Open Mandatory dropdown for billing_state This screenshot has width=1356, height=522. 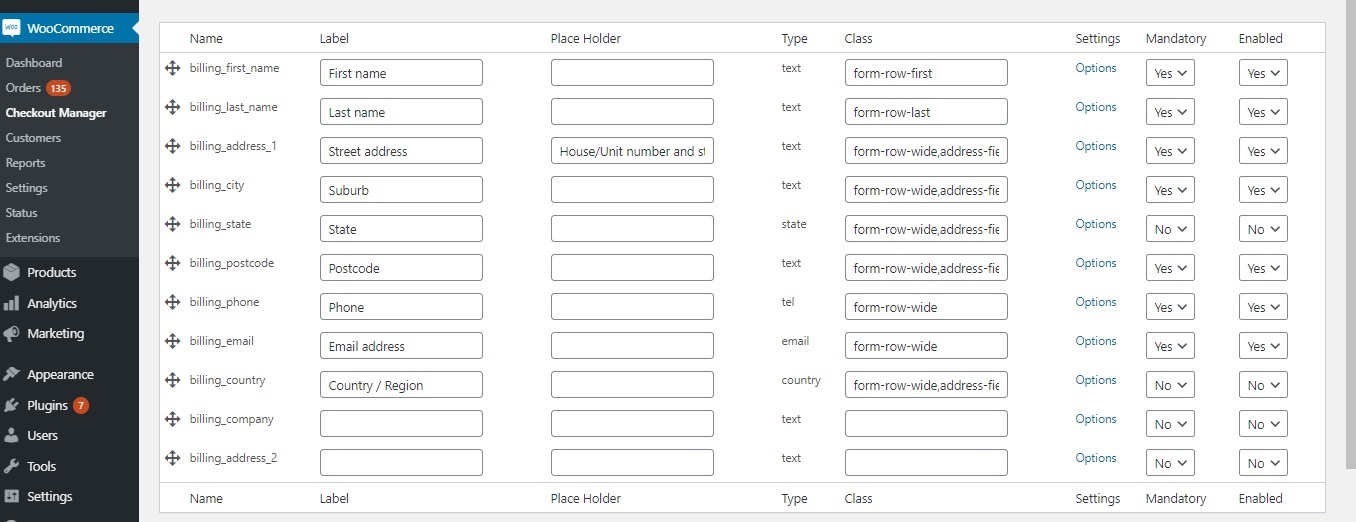coord(1170,229)
